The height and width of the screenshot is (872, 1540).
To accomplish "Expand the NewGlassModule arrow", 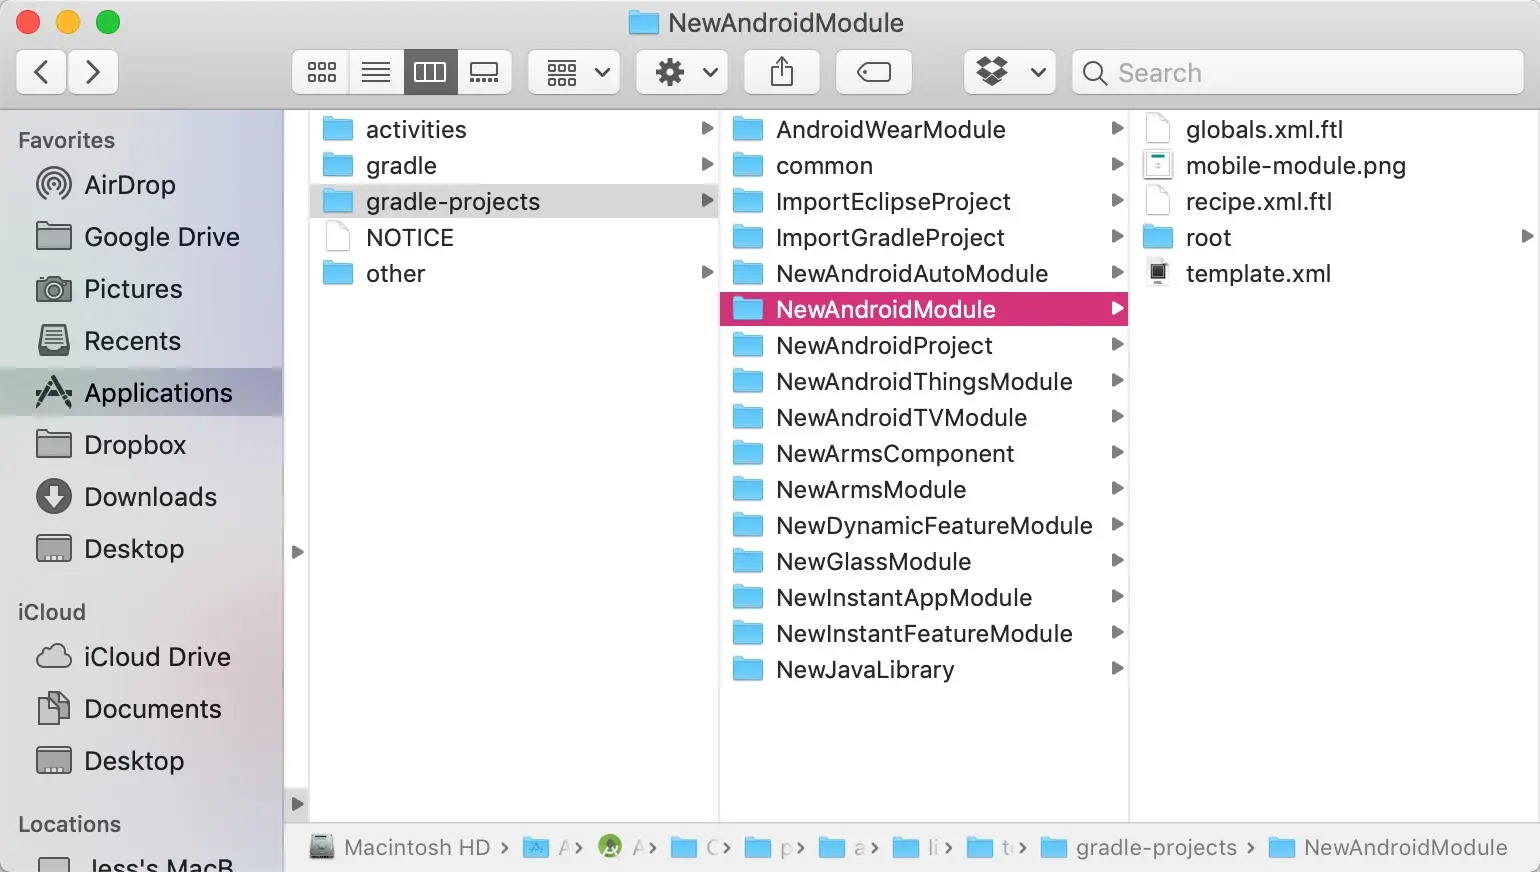I will [1117, 560].
